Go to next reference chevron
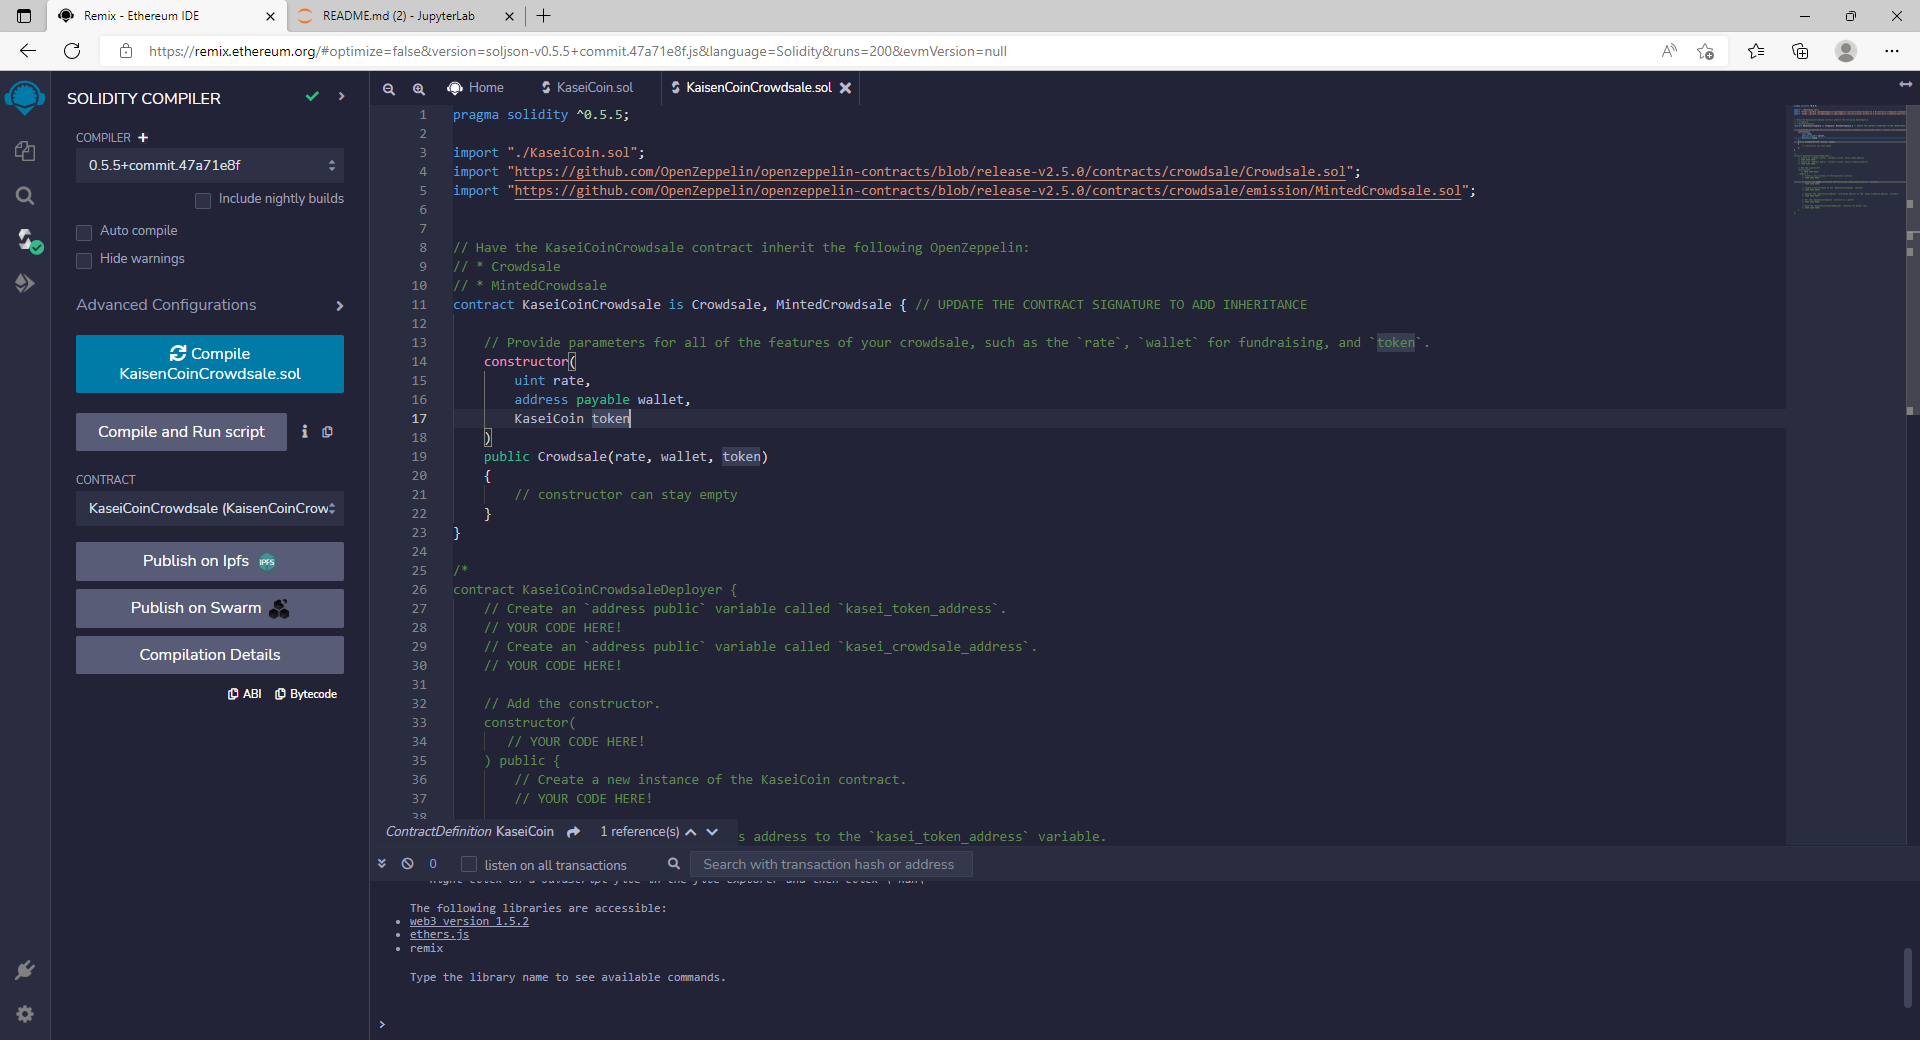 tap(712, 832)
